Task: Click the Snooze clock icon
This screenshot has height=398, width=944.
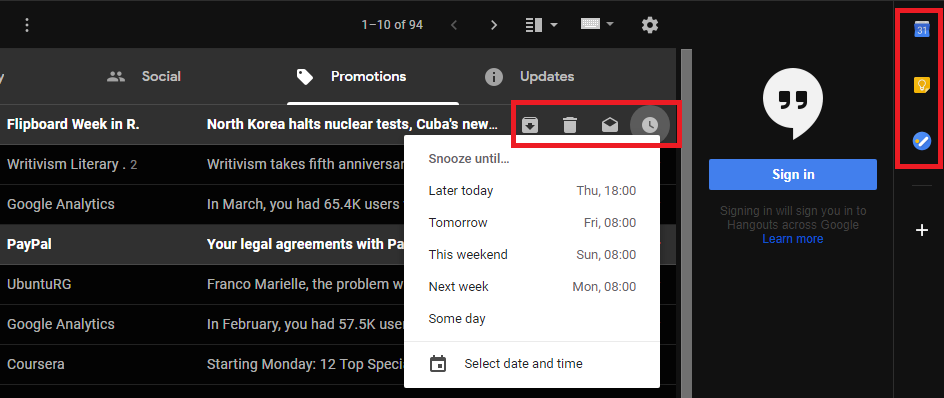Action: click(649, 125)
